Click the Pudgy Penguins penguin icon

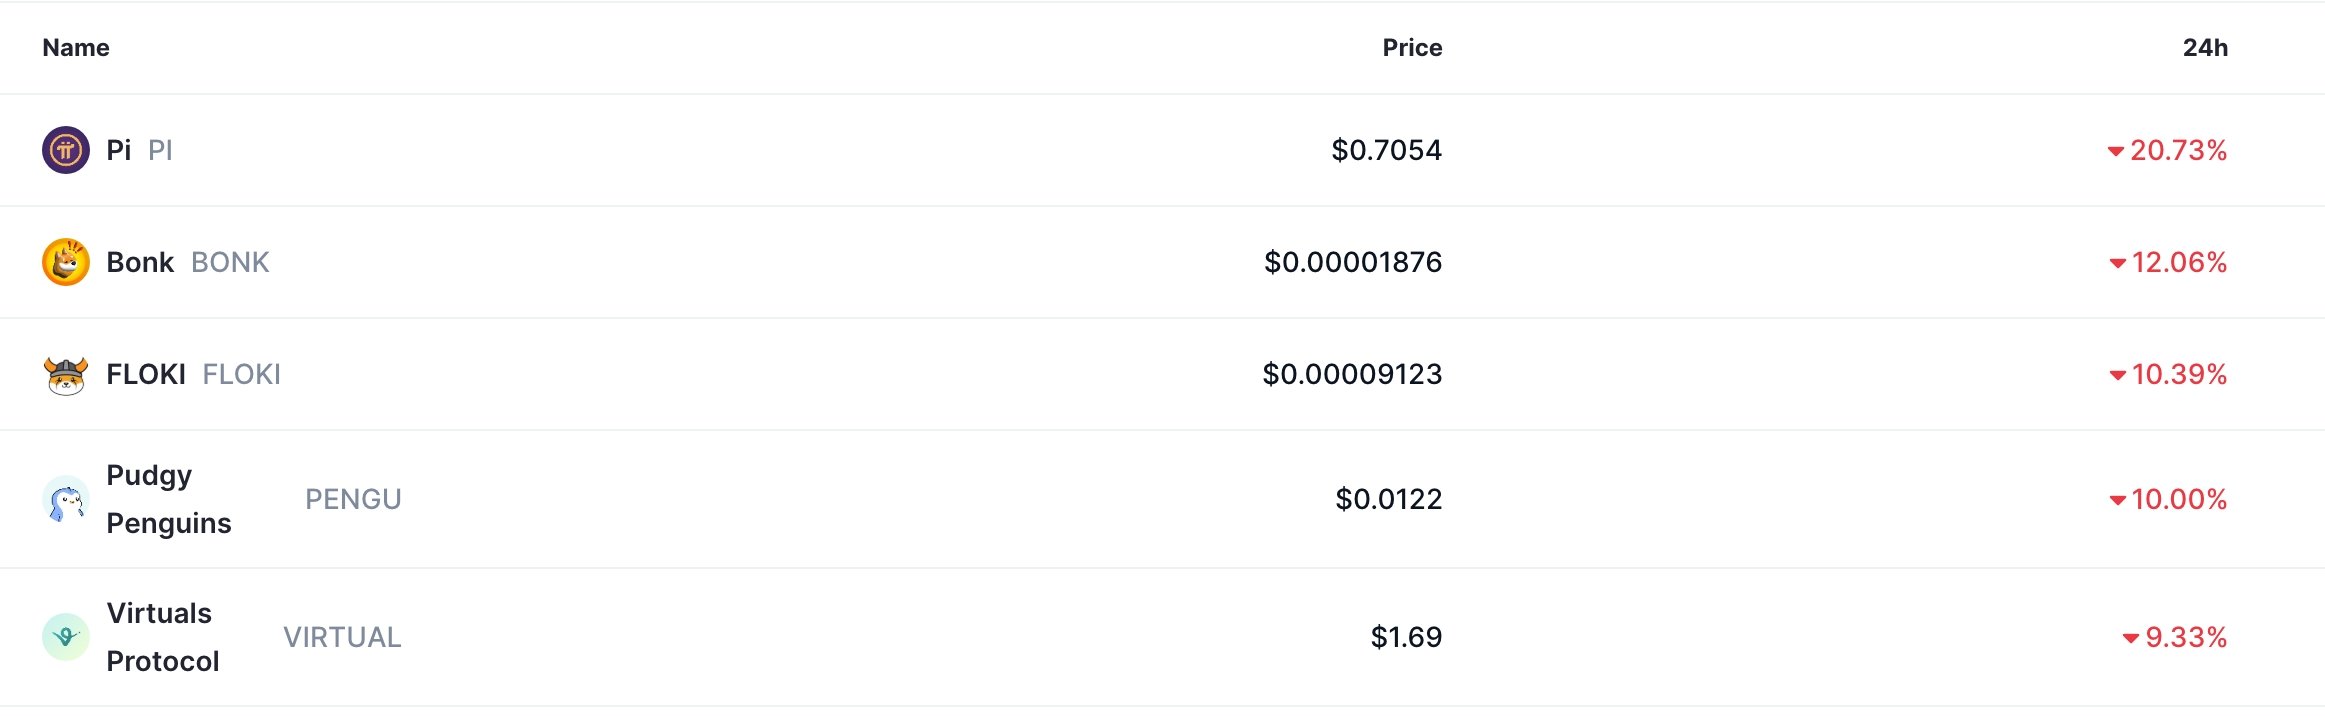click(x=64, y=499)
